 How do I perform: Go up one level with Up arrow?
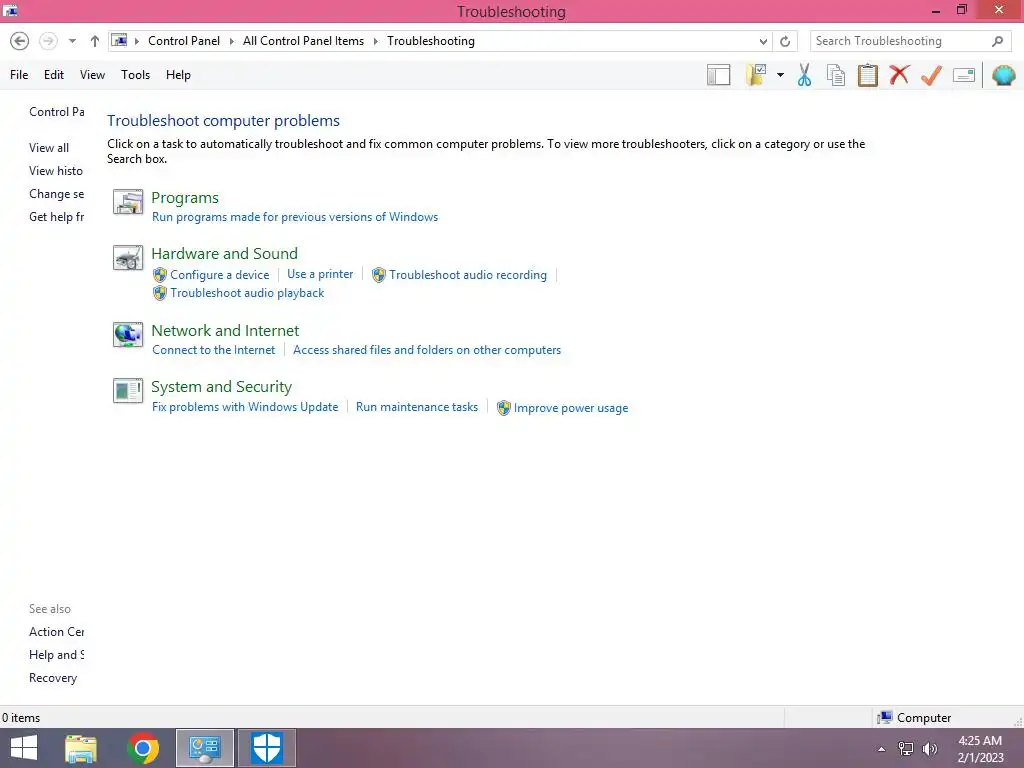(x=95, y=41)
